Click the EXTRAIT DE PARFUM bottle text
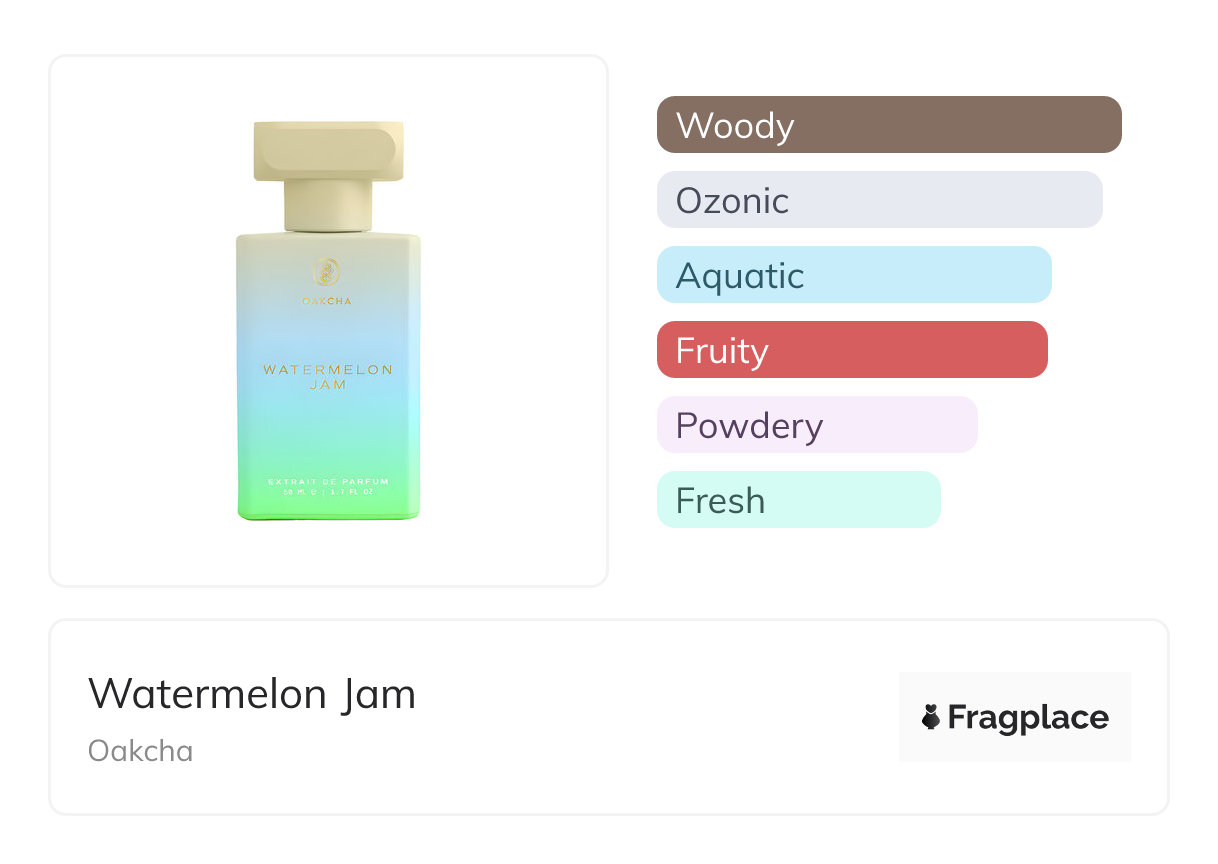The width and height of the screenshot is (1218, 864). pyautogui.click(x=328, y=482)
